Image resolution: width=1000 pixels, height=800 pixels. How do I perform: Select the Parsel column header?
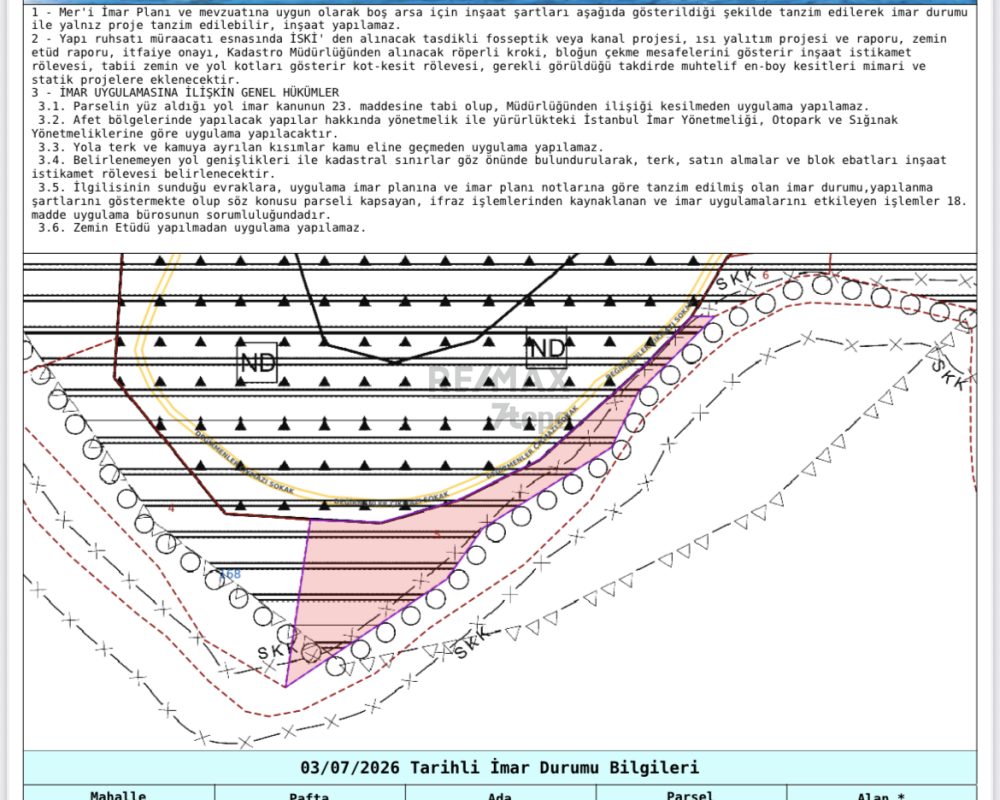(690, 795)
